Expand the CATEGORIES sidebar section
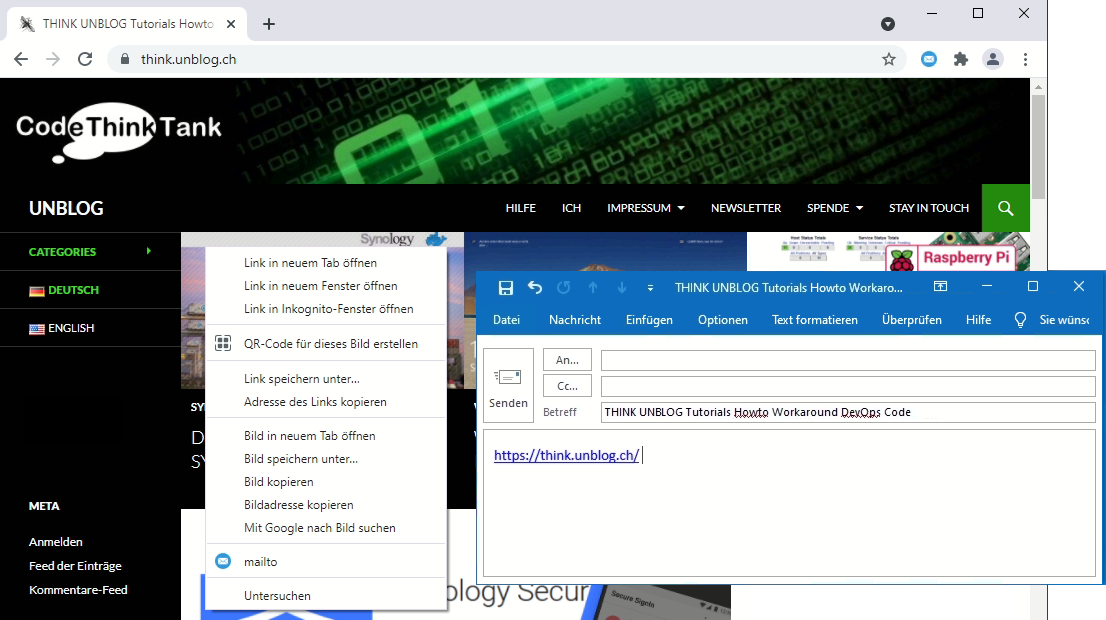1106x620 pixels. coord(90,251)
